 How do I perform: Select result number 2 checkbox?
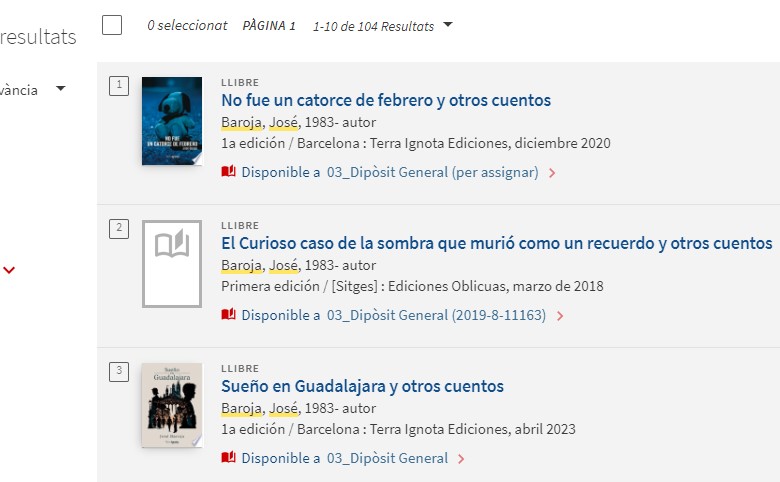[119, 228]
